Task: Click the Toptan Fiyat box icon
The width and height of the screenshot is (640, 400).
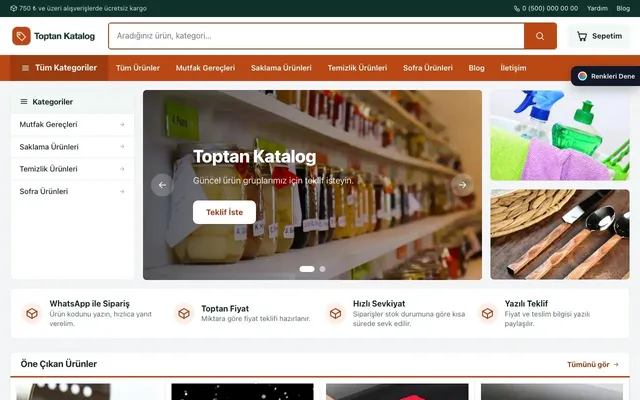Action: point(184,313)
